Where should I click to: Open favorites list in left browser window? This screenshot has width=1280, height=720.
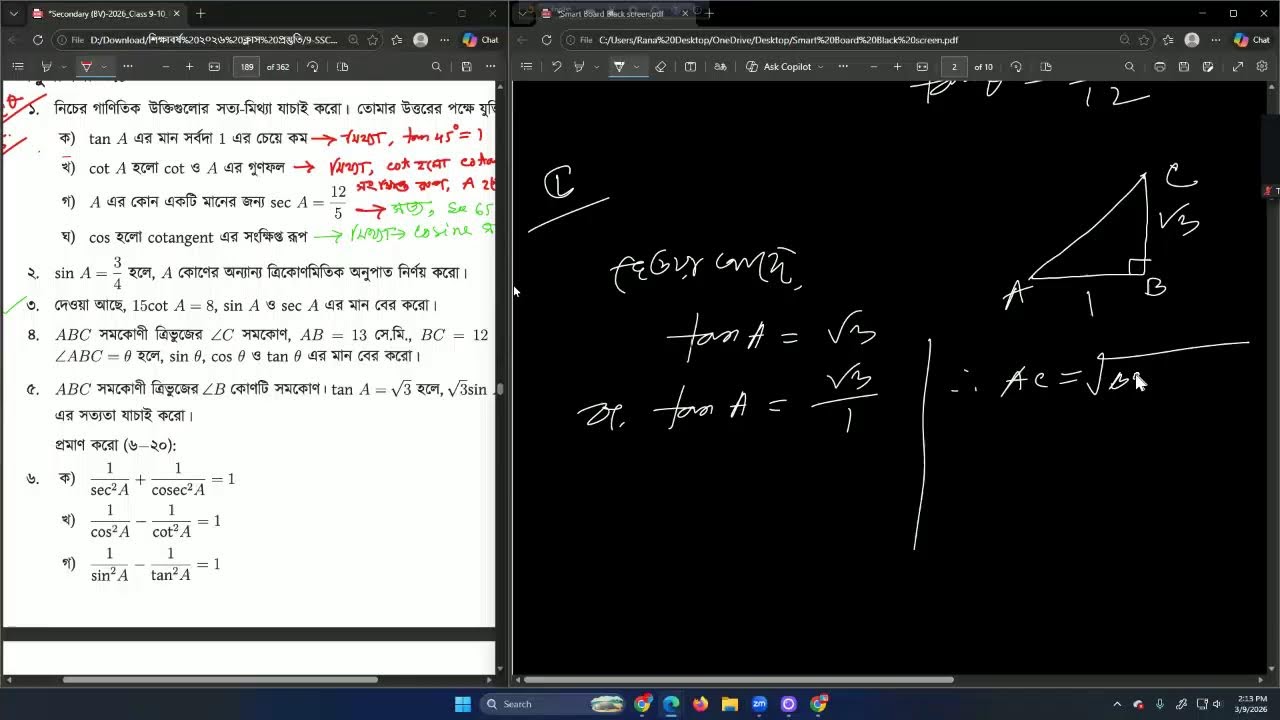[x=397, y=40]
